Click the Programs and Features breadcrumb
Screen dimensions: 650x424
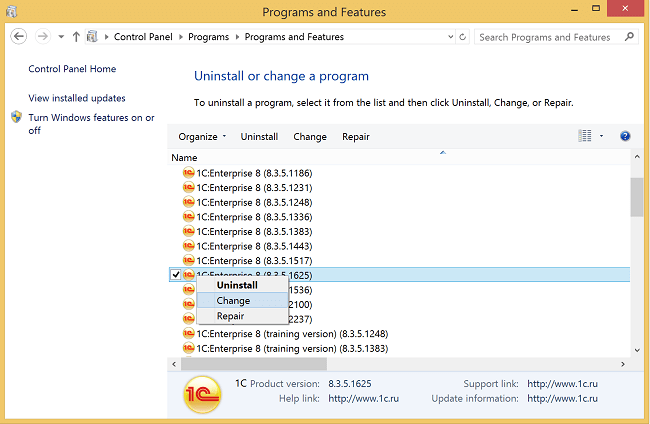pyautogui.click(x=294, y=37)
